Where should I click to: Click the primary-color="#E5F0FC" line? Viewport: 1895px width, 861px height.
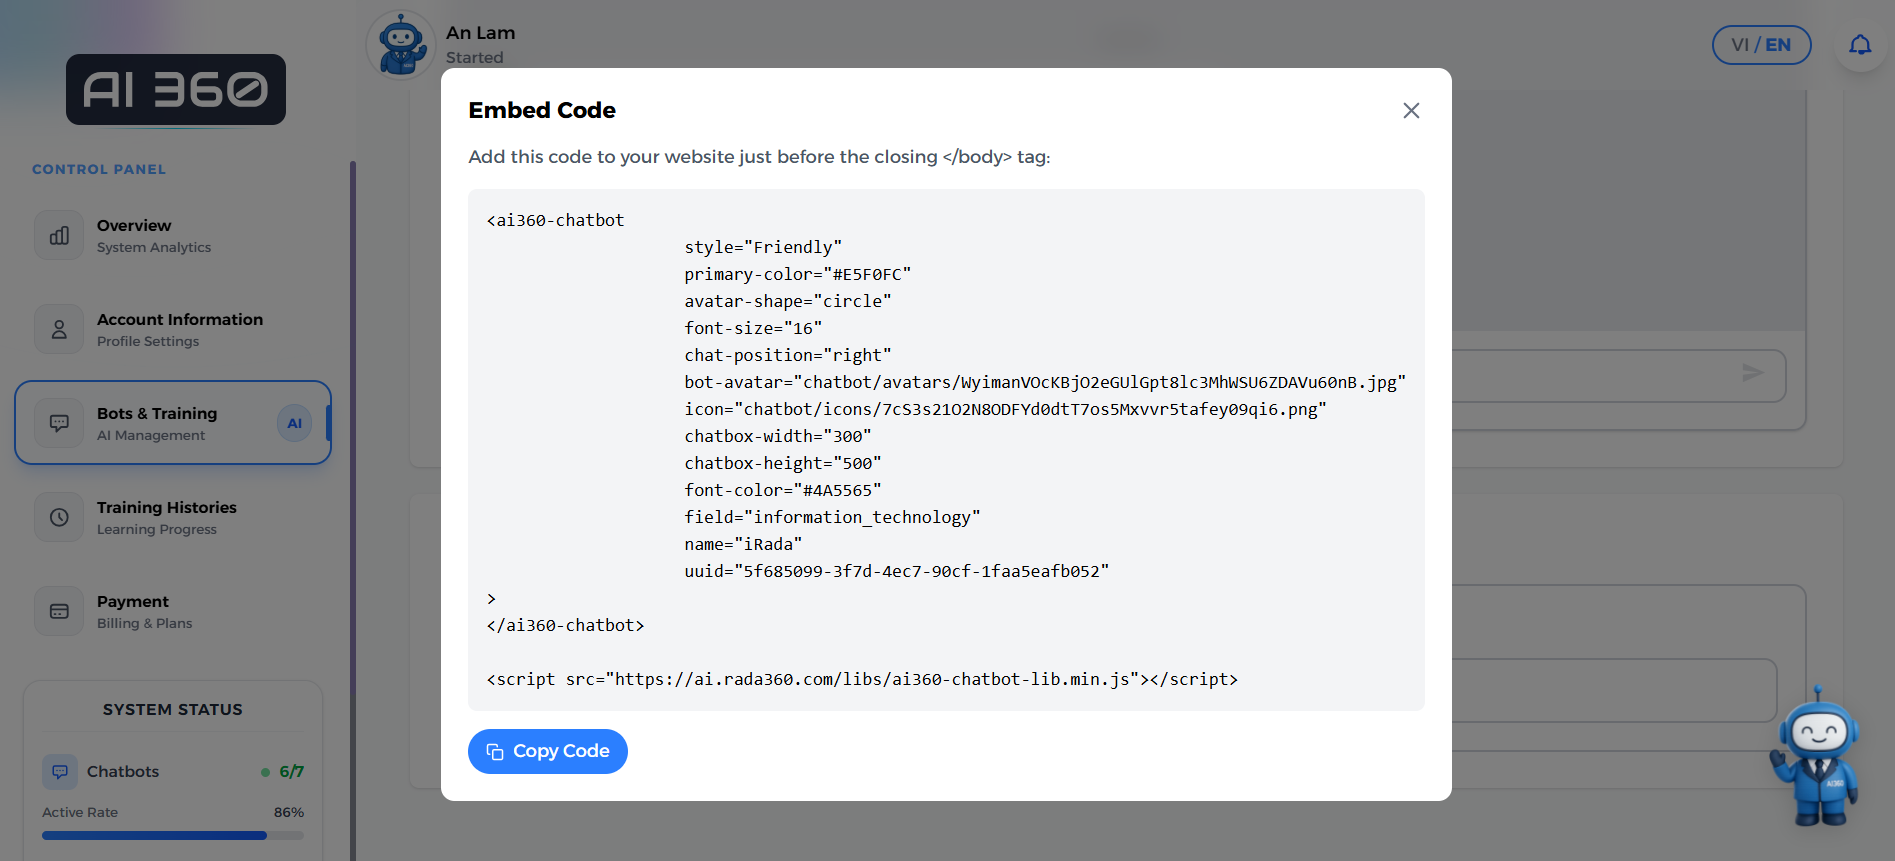pyautogui.click(x=798, y=274)
